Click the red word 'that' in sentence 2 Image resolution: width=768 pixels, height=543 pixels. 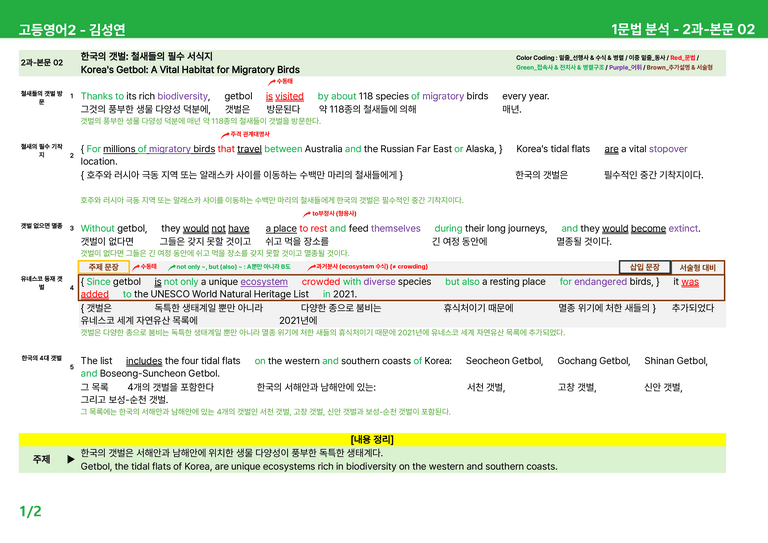tap(226, 149)
